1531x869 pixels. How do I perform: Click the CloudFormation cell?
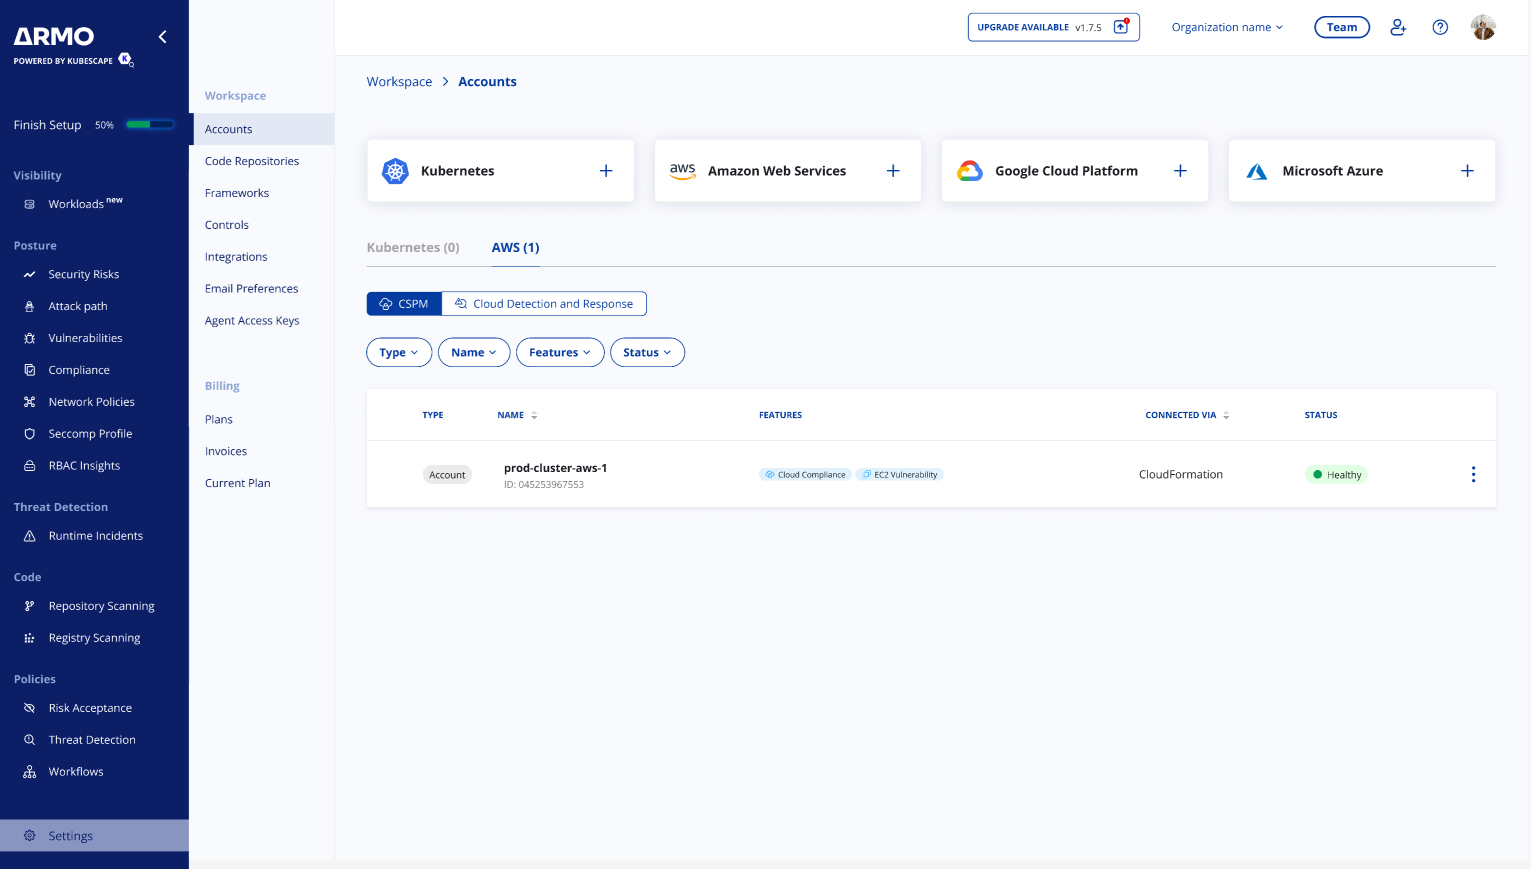pyautogui.click(x=1181, y=475)
